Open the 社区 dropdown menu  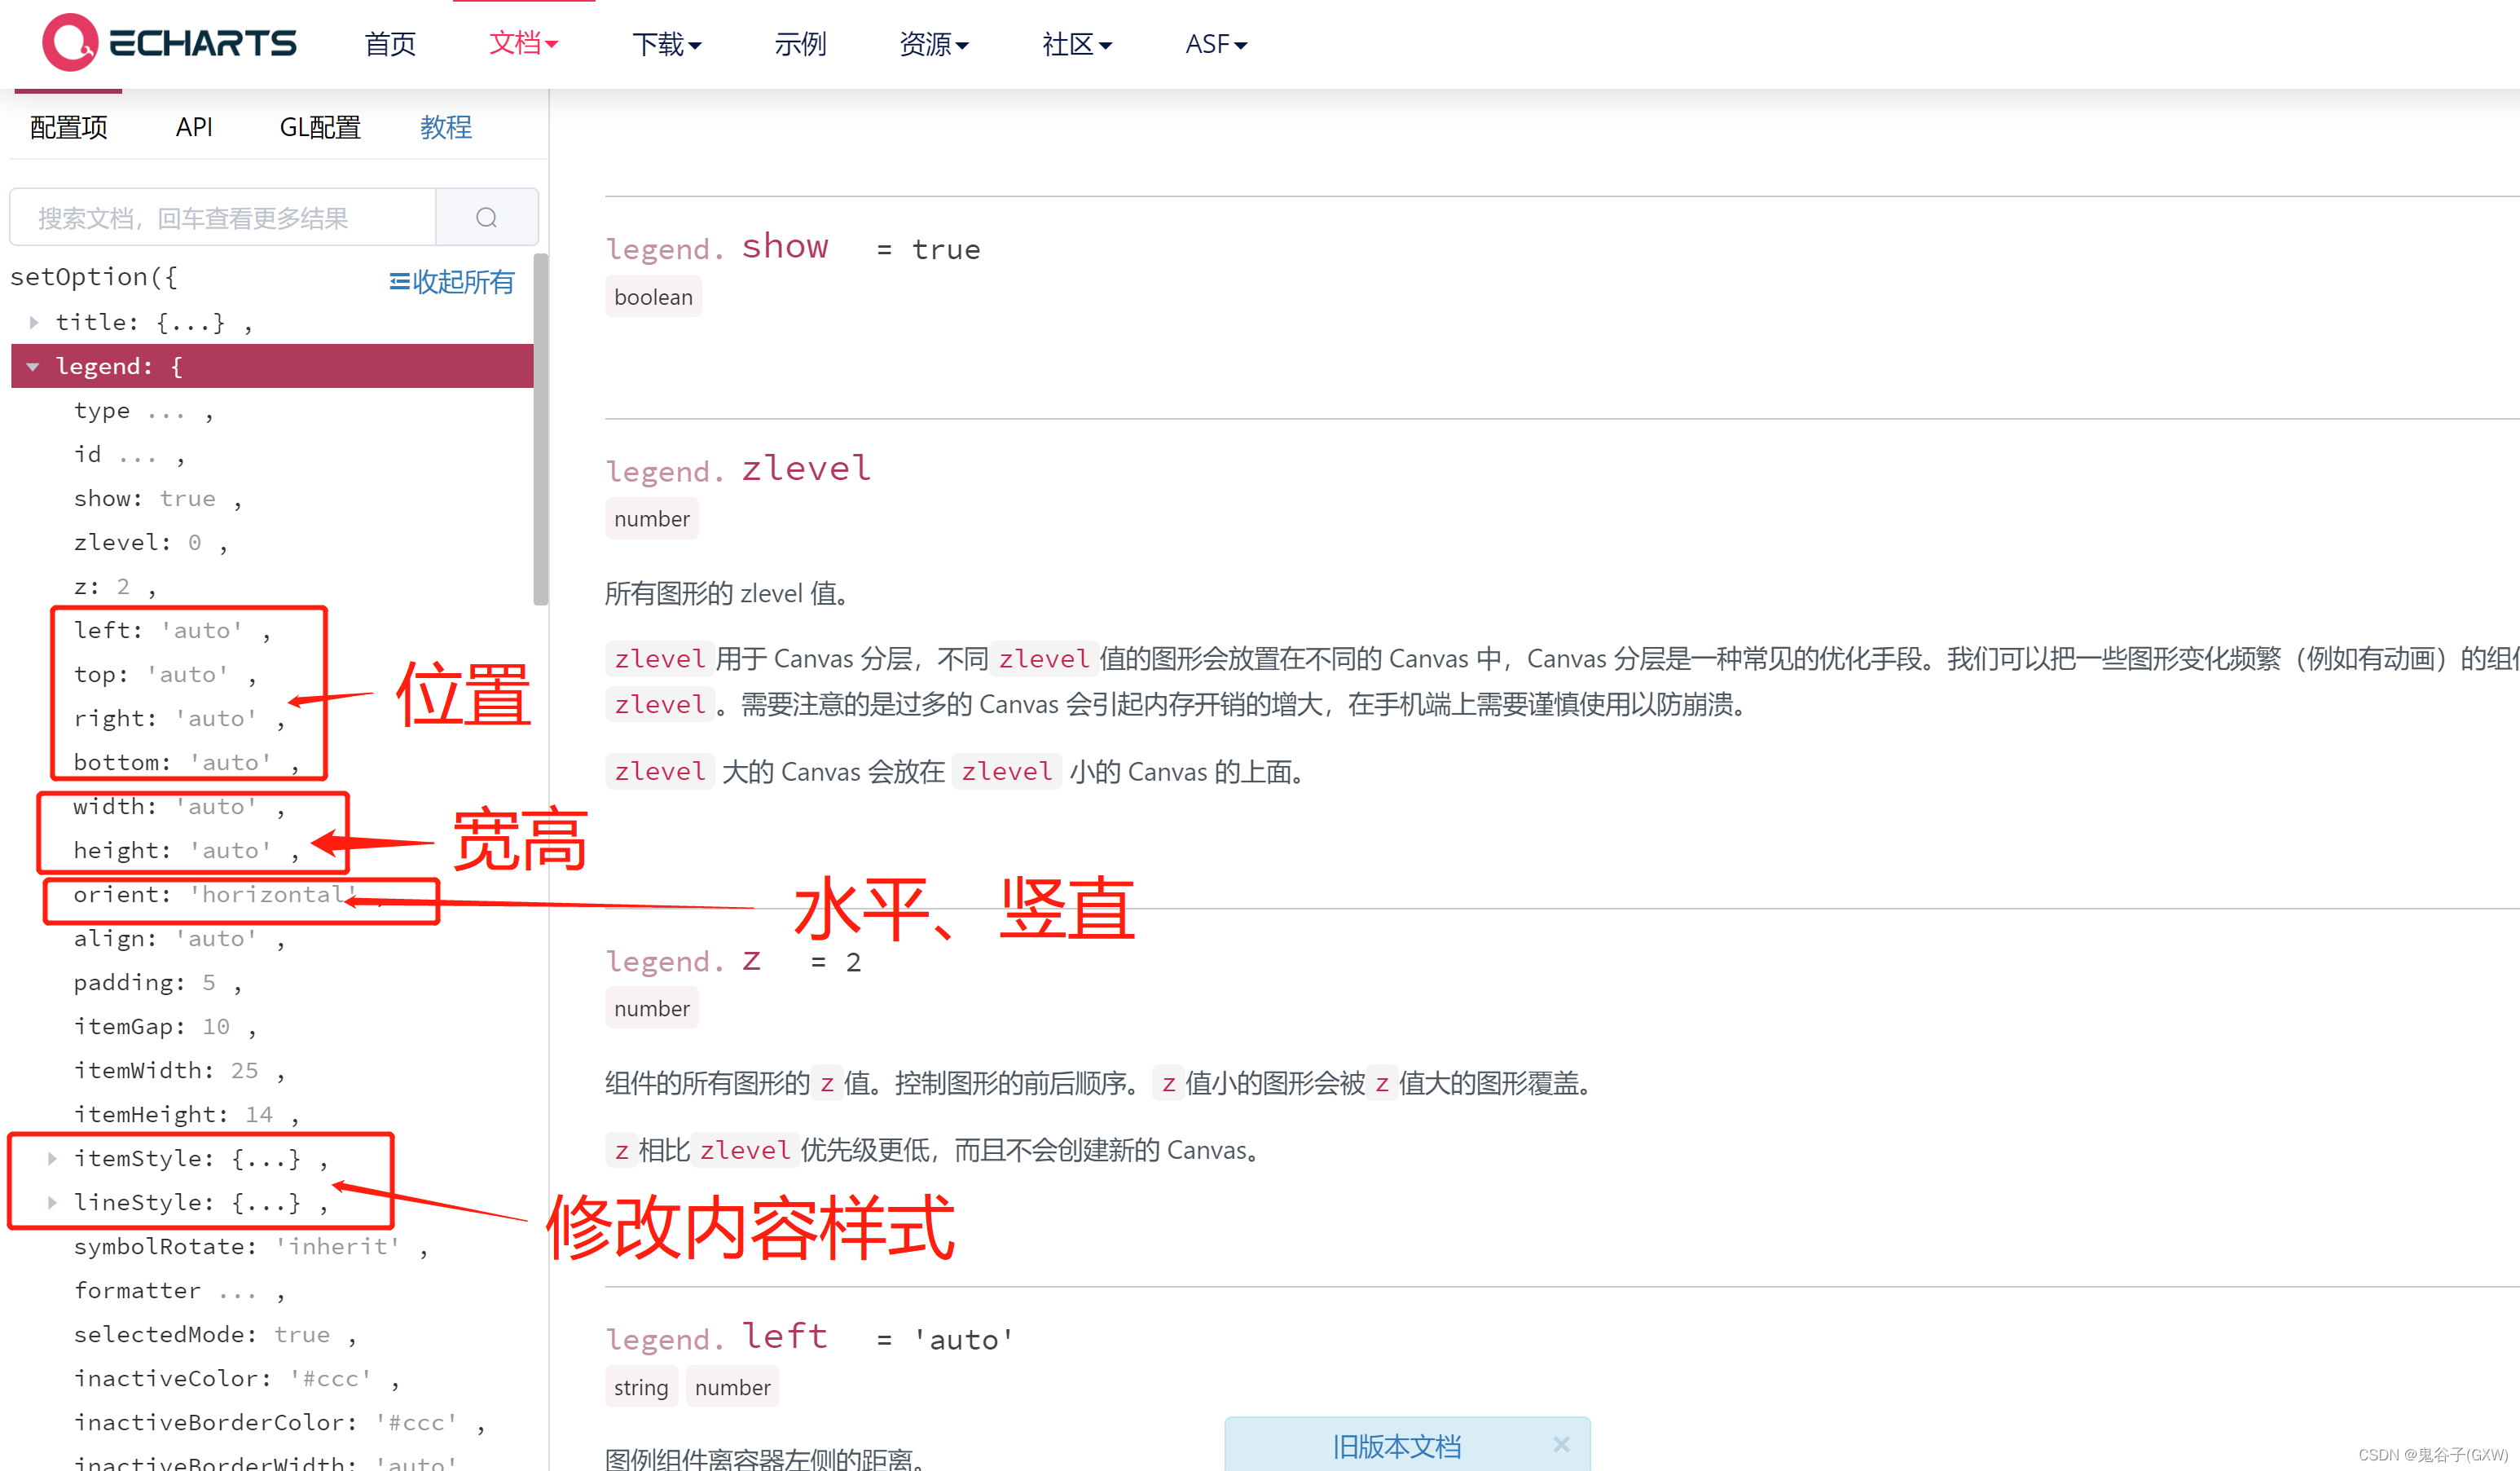[1077, 44]
